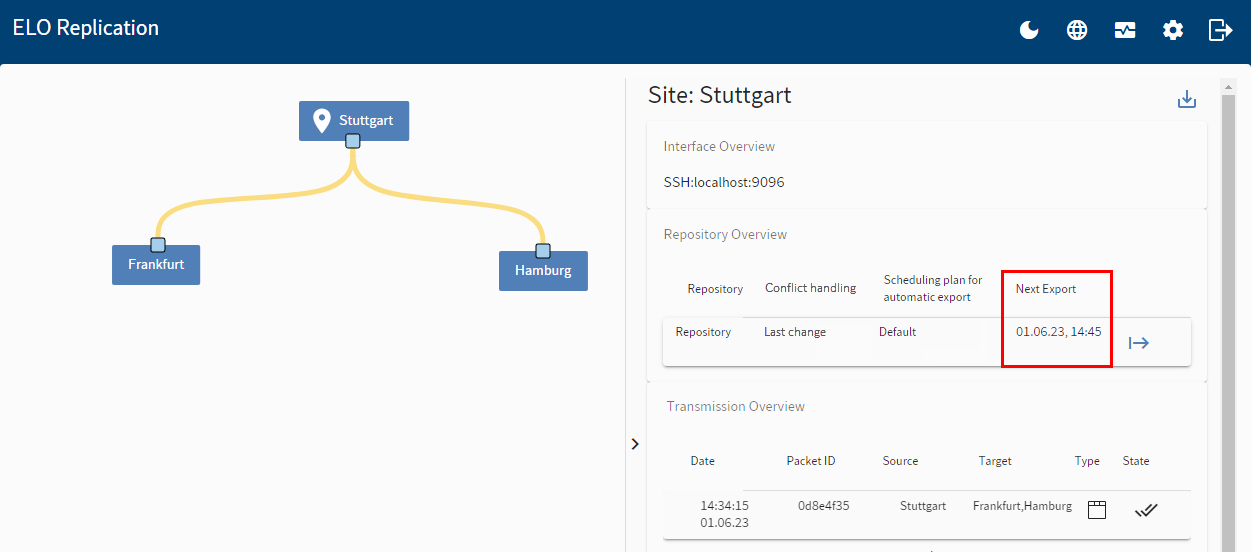Click the double checkmark state icon

1146,510
